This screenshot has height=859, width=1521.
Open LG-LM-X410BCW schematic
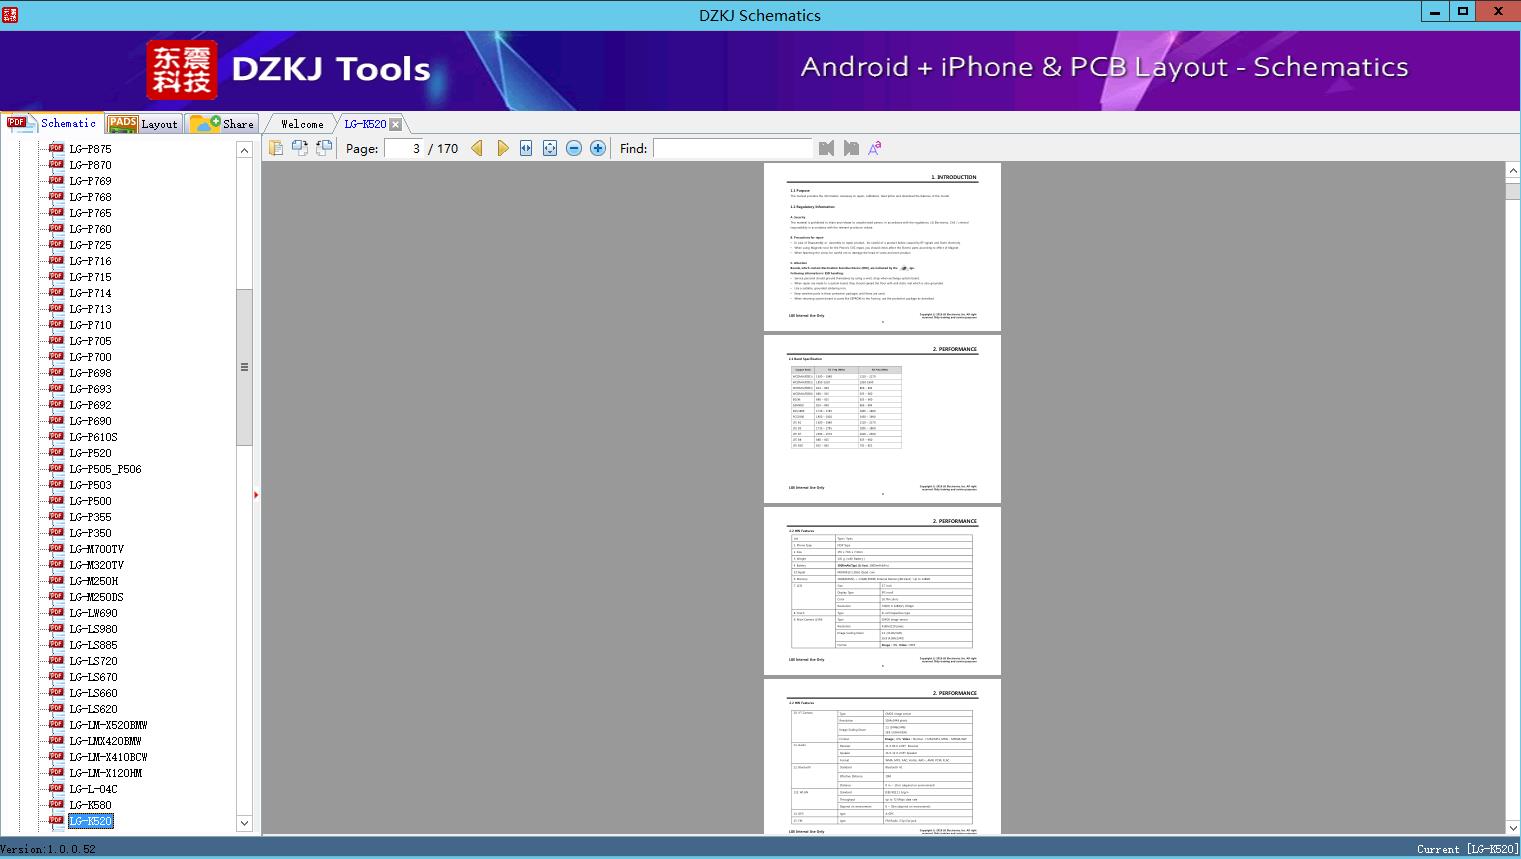tap(108, 757)
